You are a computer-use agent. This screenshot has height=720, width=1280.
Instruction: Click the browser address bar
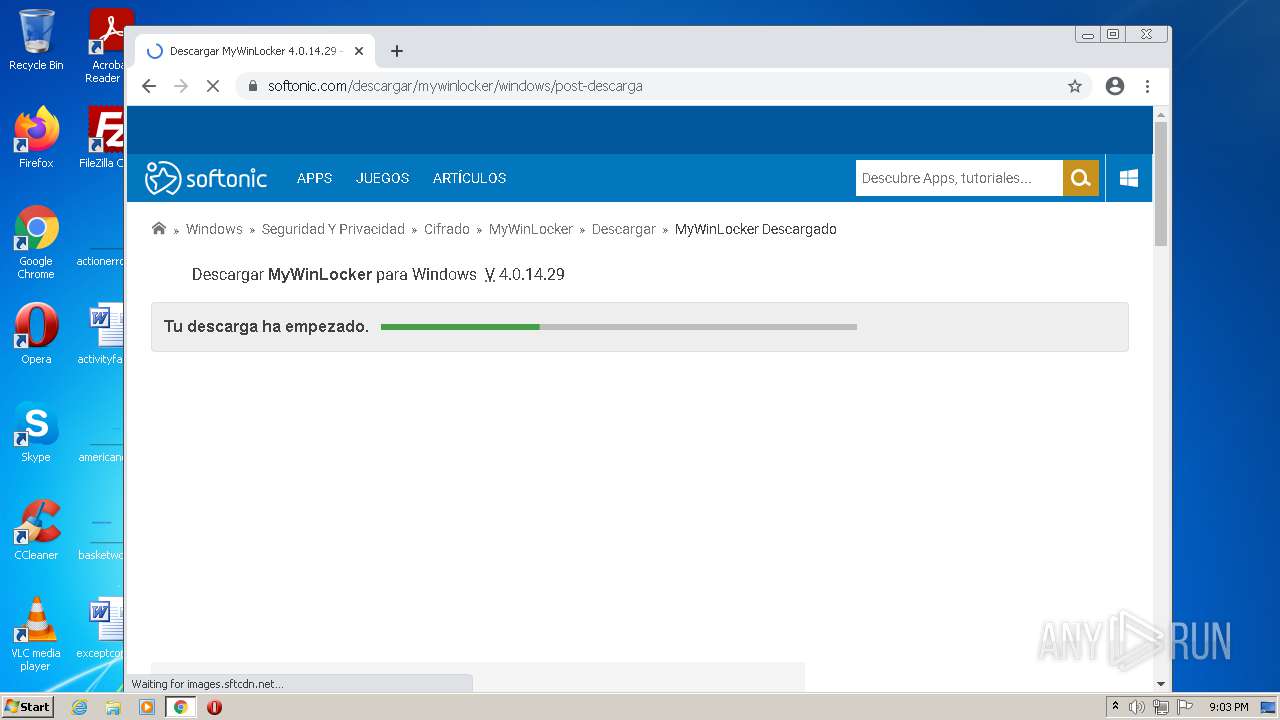[663, 86]
